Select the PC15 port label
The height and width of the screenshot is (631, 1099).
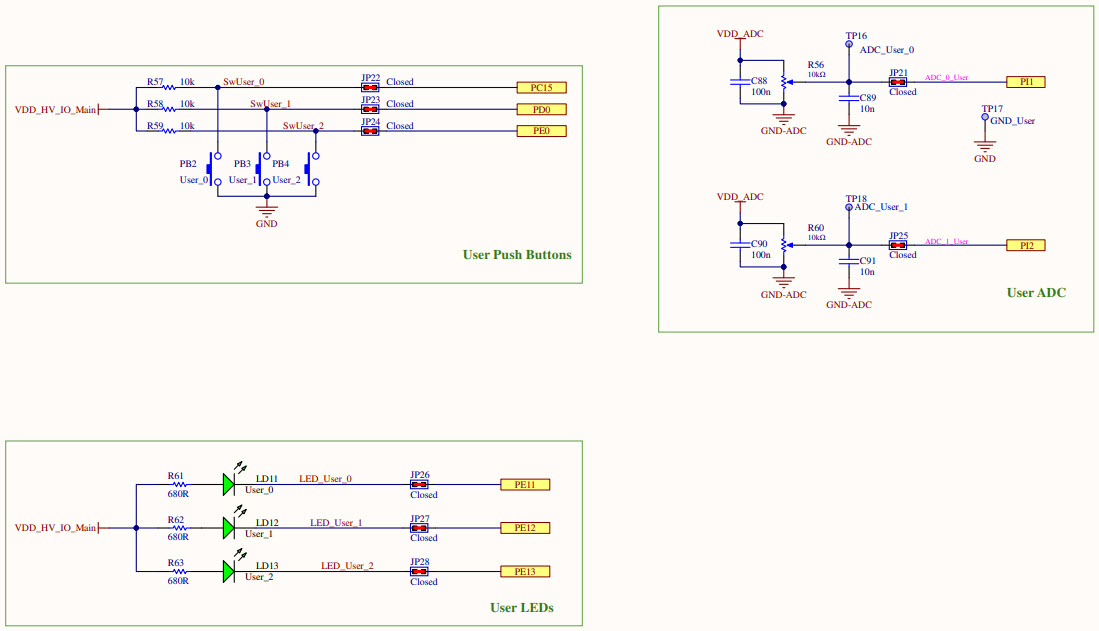(x=540, y=87)
